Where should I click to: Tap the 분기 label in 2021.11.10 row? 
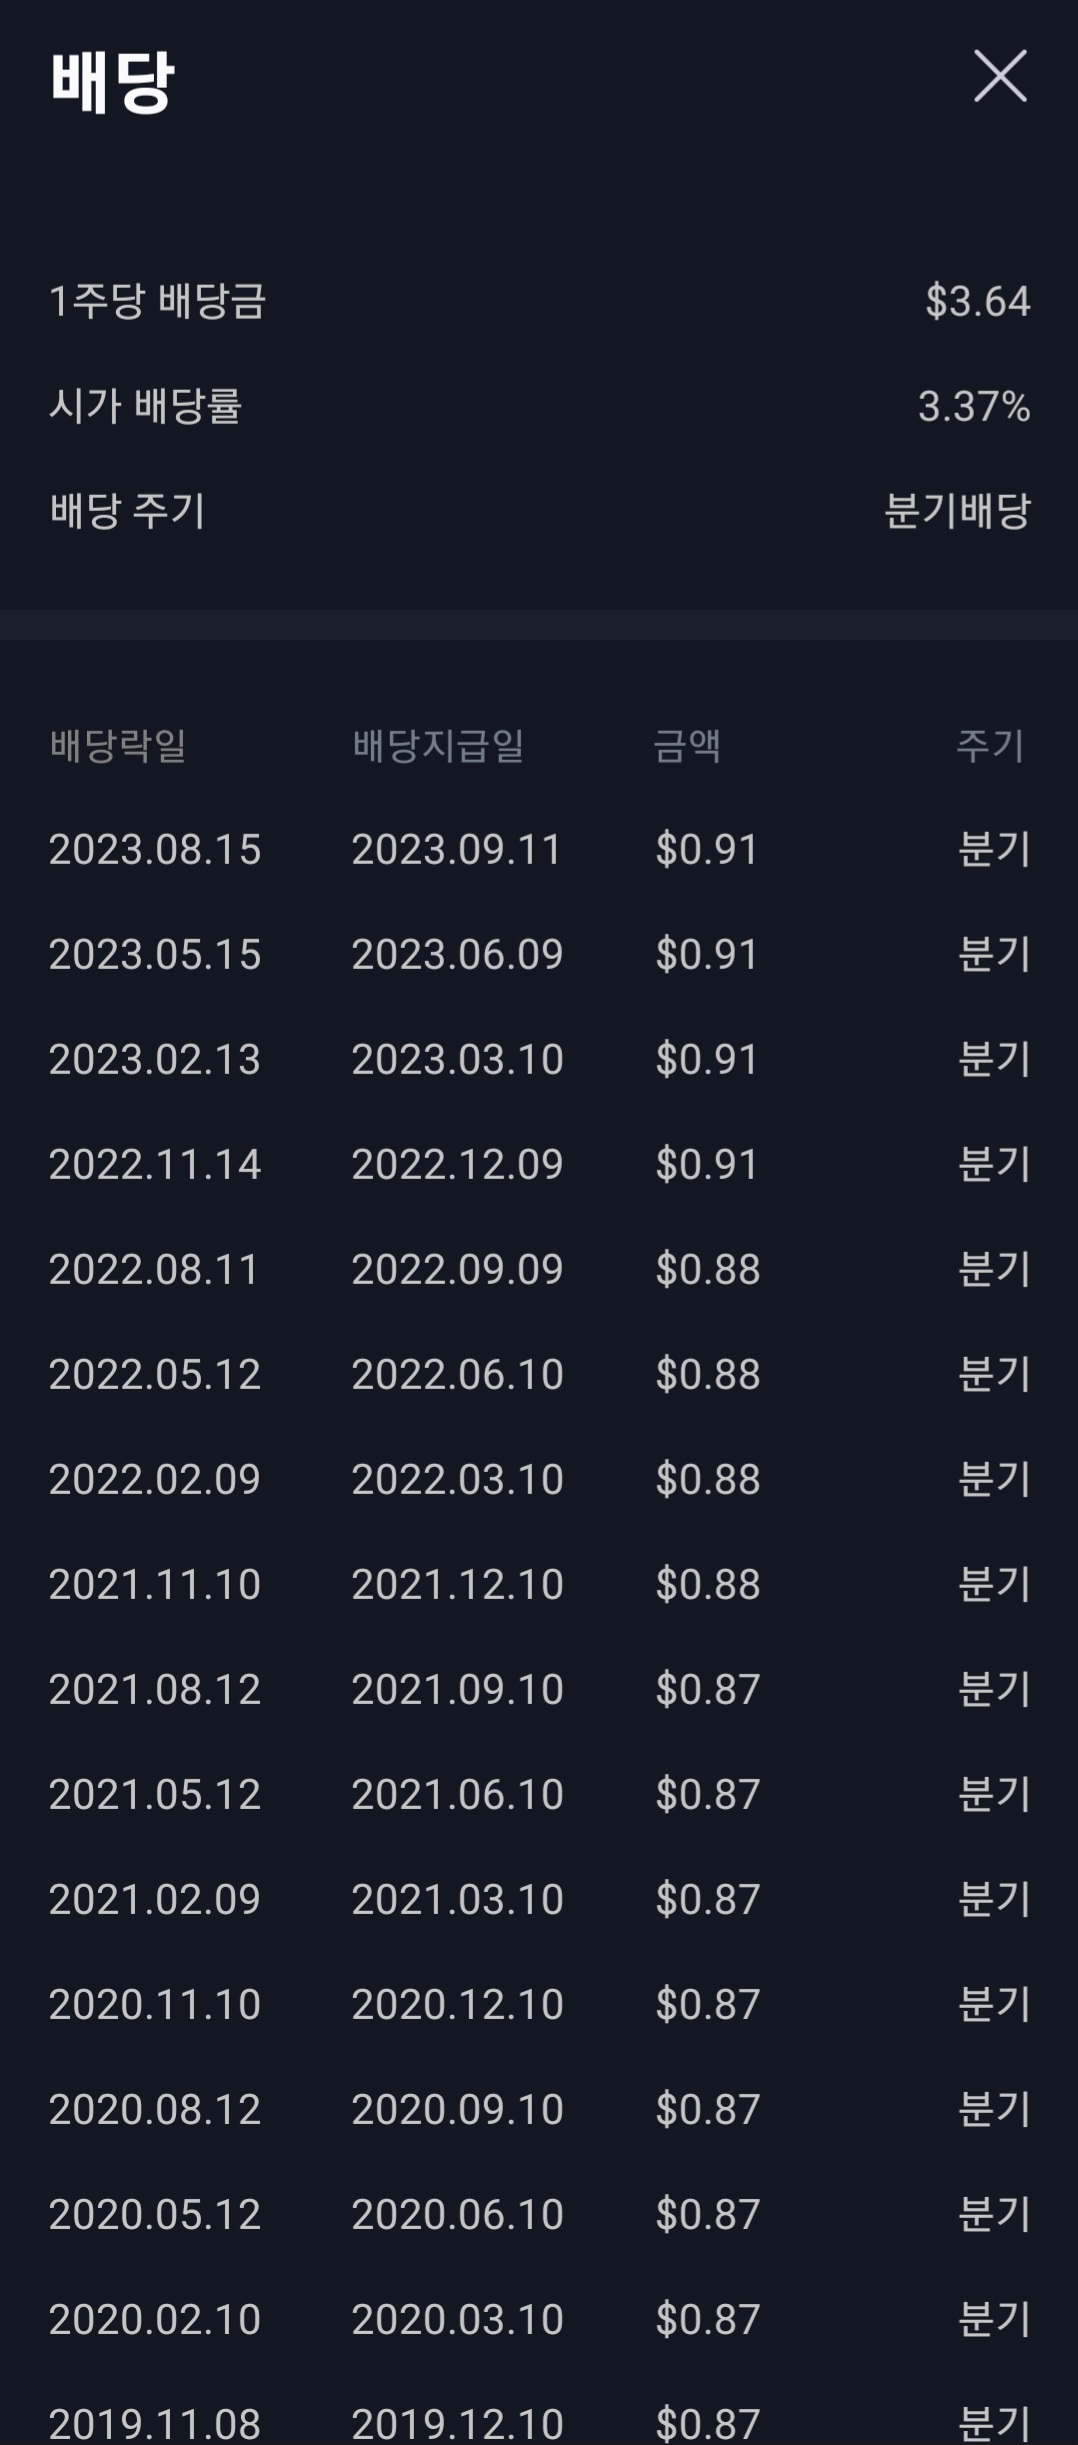994,1584
